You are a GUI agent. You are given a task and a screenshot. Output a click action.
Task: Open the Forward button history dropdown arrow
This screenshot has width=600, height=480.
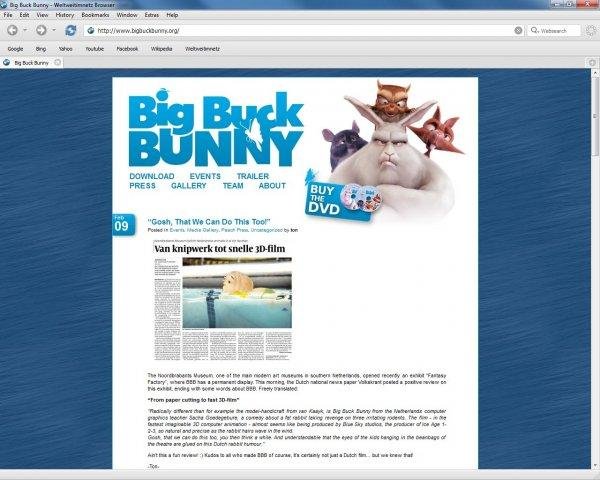point(54,30)
